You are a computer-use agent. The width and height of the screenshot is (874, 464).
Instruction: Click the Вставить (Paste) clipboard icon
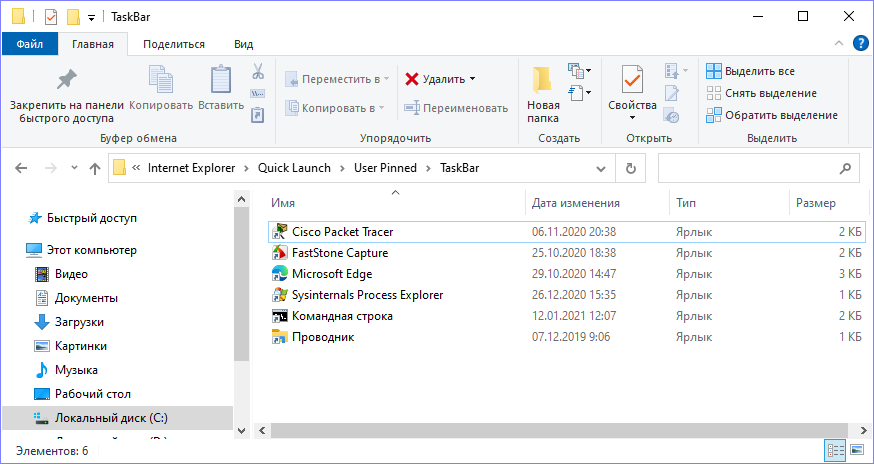(x=221, y=79)
